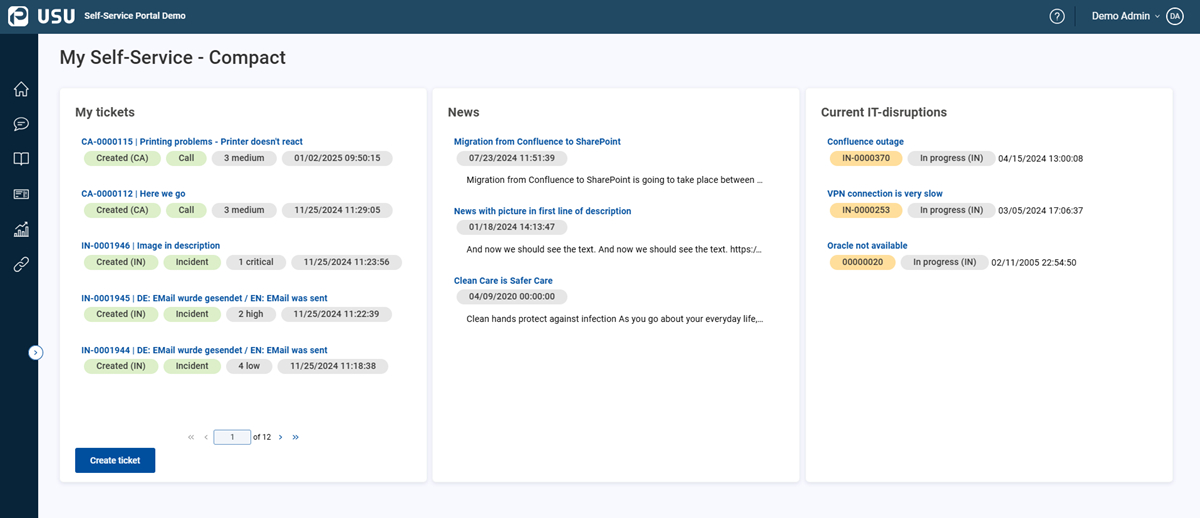Open ticket IN-0001944 EMail wurde gesendet
This screenshot has height=518, width=1200.
pyautogui.click(x=204, y=350)
